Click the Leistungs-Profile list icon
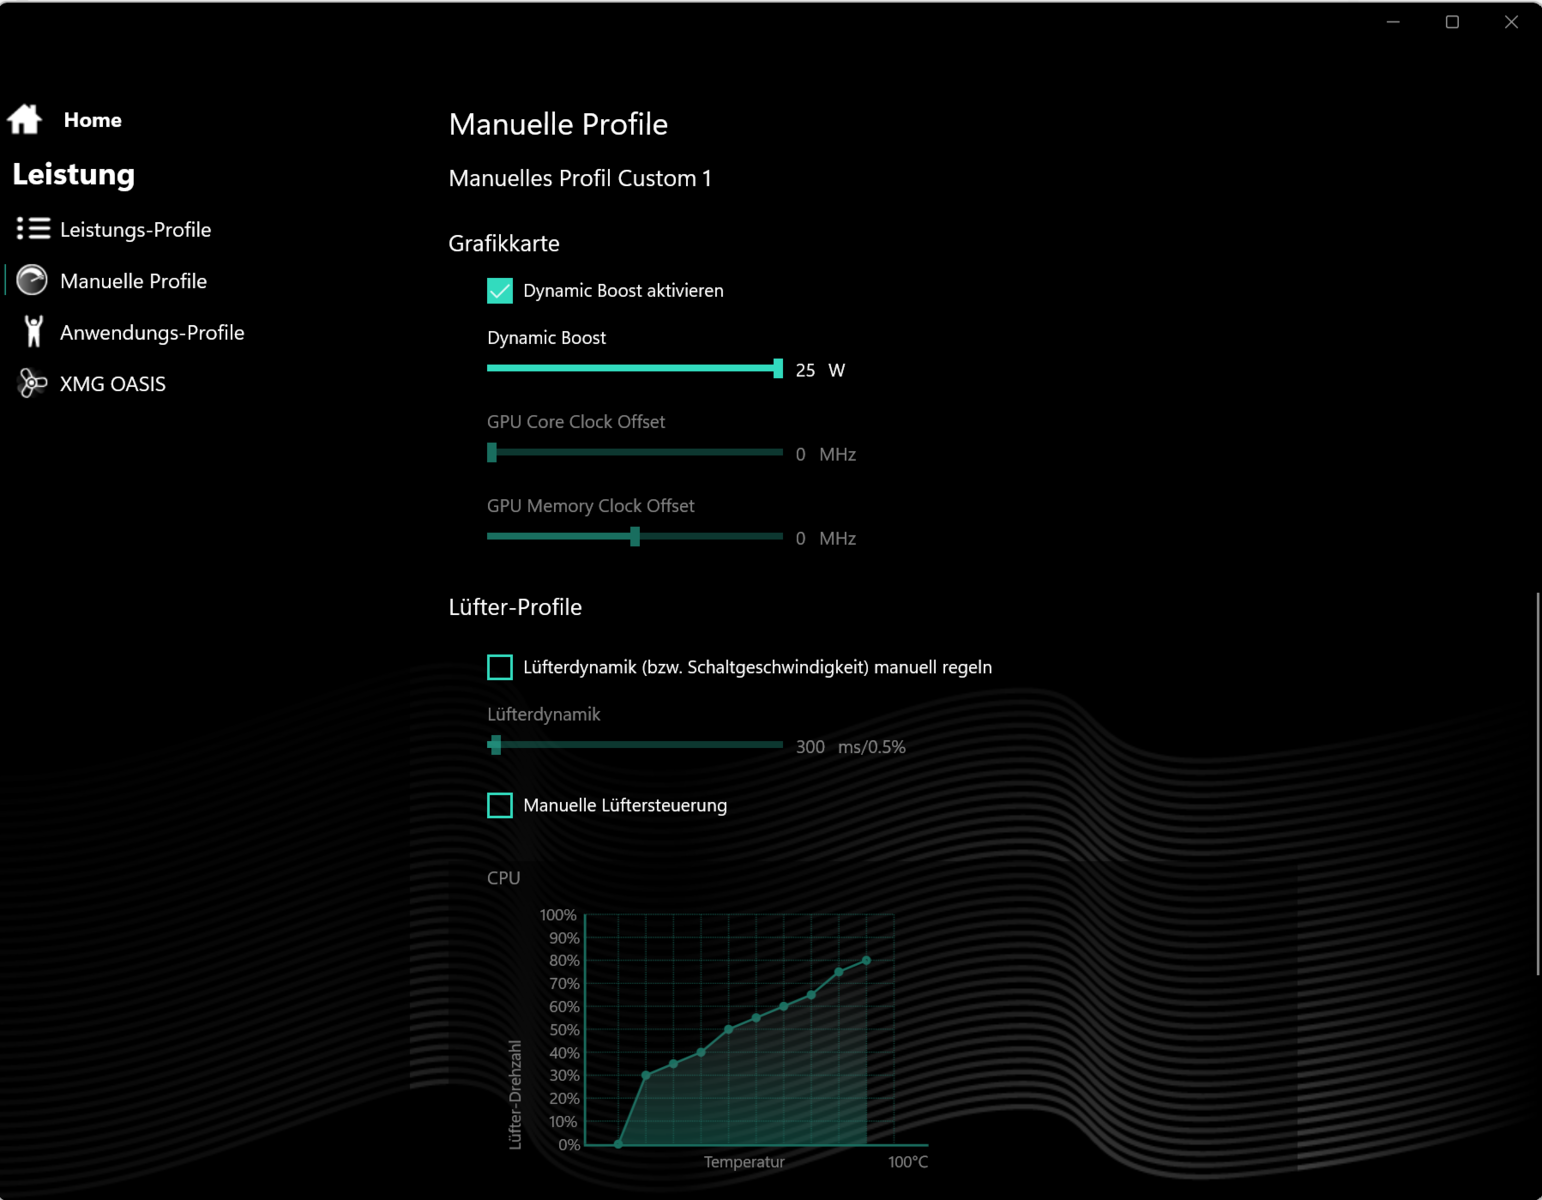Image resolution: width=1542 pixels, height=1200 pixels. pos(33,229)
